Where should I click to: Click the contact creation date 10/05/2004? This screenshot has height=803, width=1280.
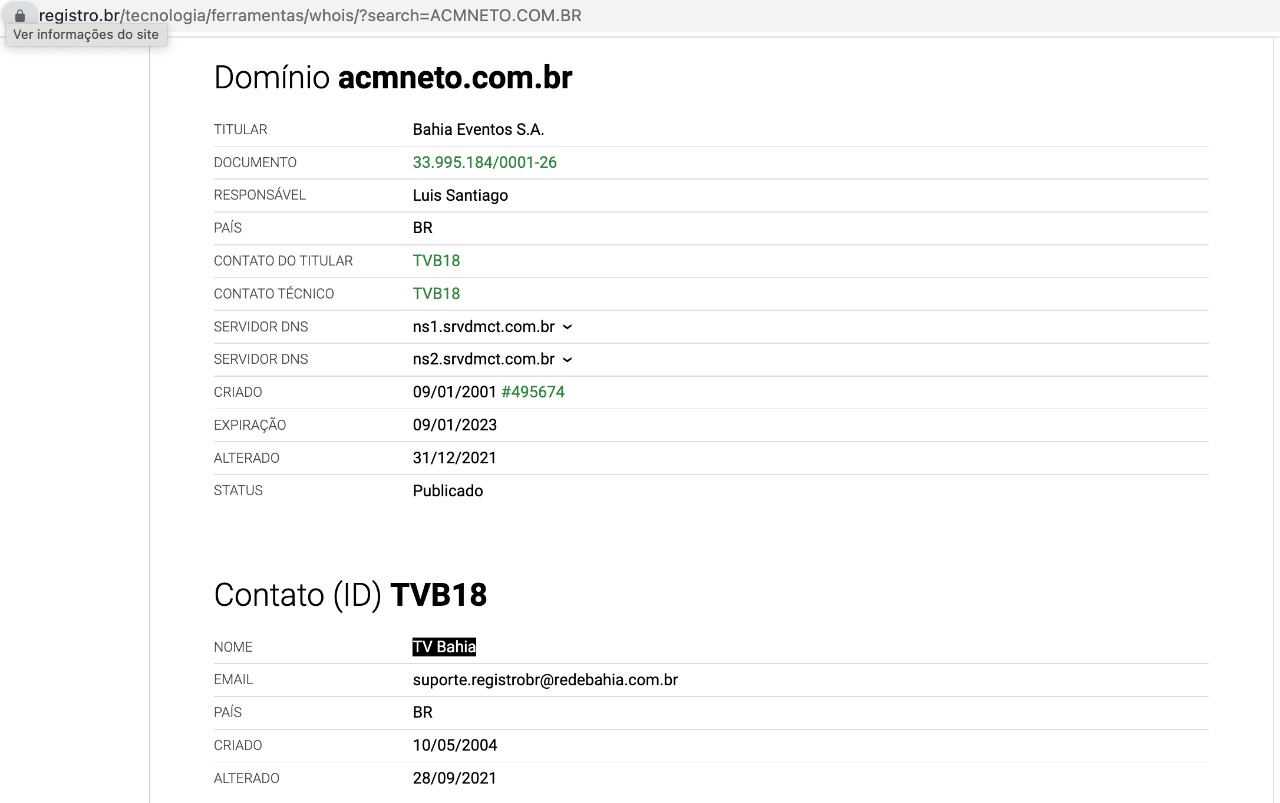point(454,745)
